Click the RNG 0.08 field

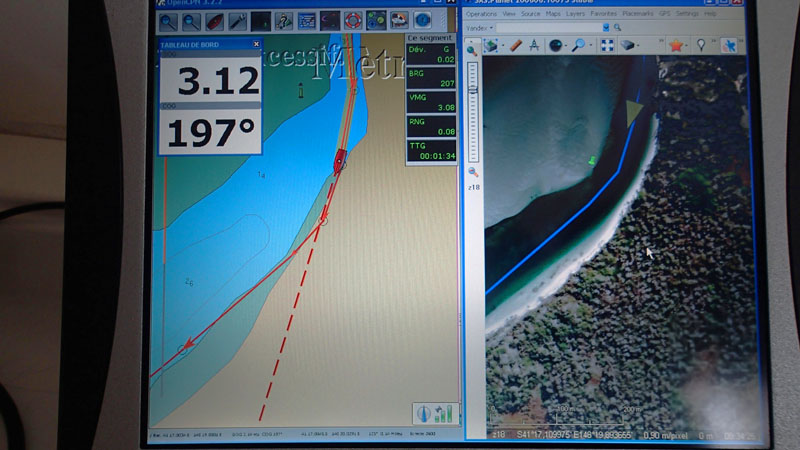point(431,127)
